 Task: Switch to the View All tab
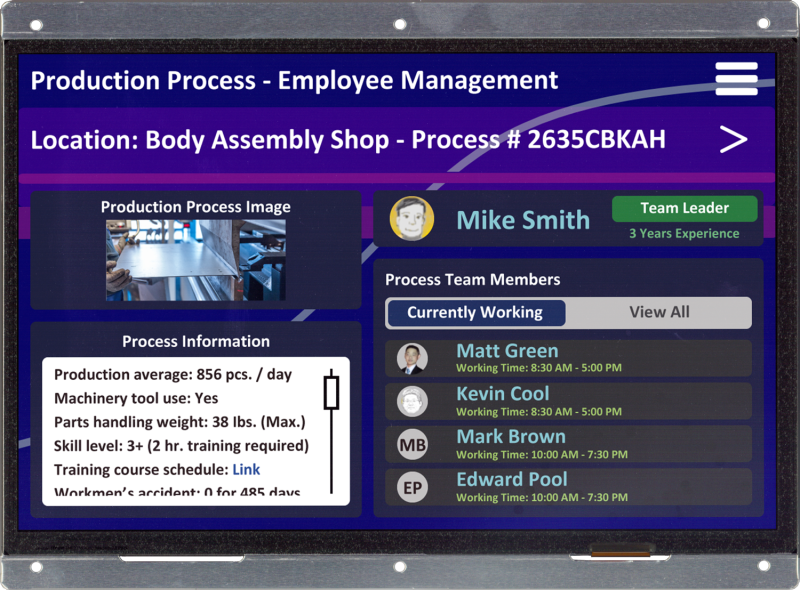(x=659, y=313)
